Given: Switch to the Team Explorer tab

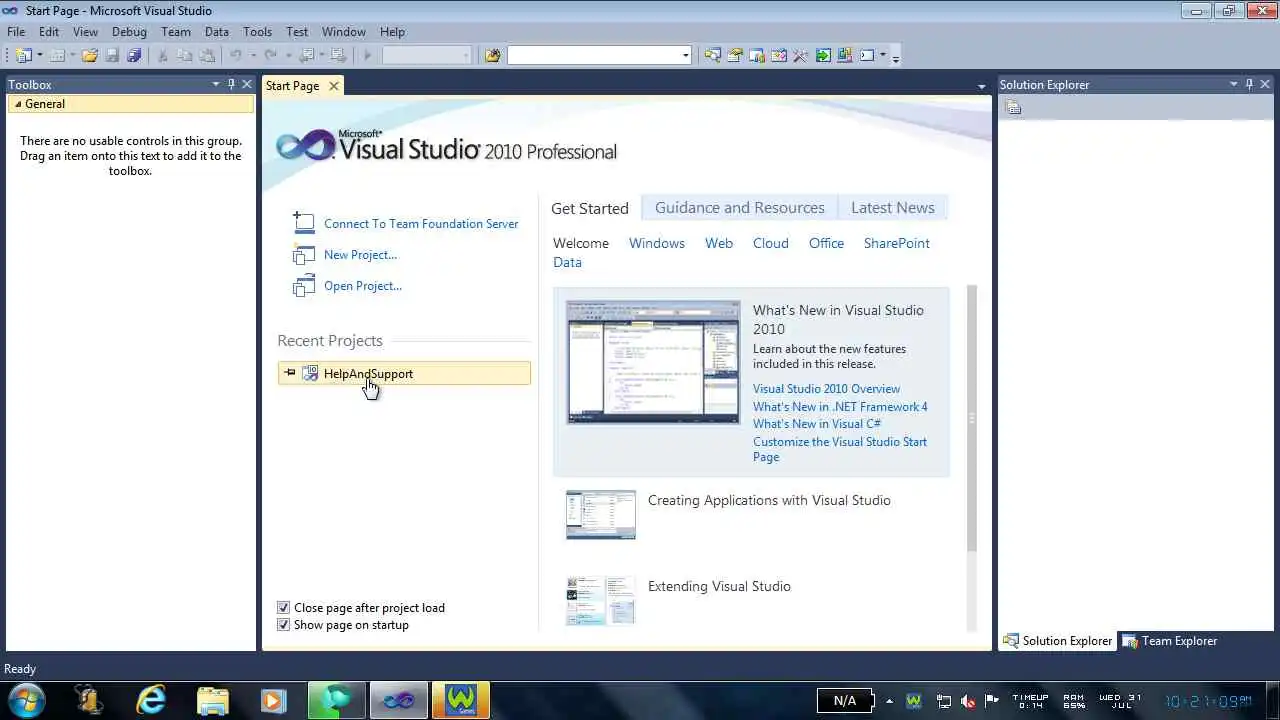Looking at the screenshot, I should tap(1170, 641).
